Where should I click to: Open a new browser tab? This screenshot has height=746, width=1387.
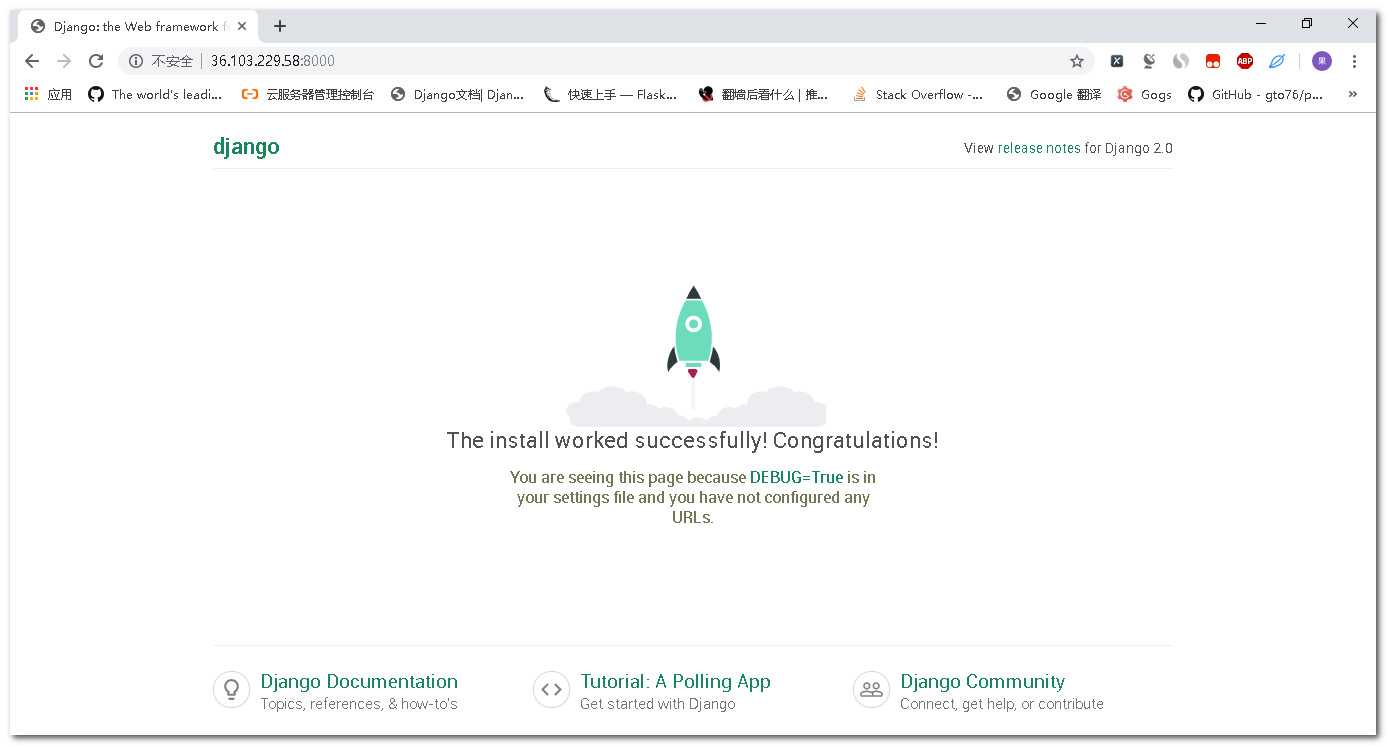[x=280, y=26]
